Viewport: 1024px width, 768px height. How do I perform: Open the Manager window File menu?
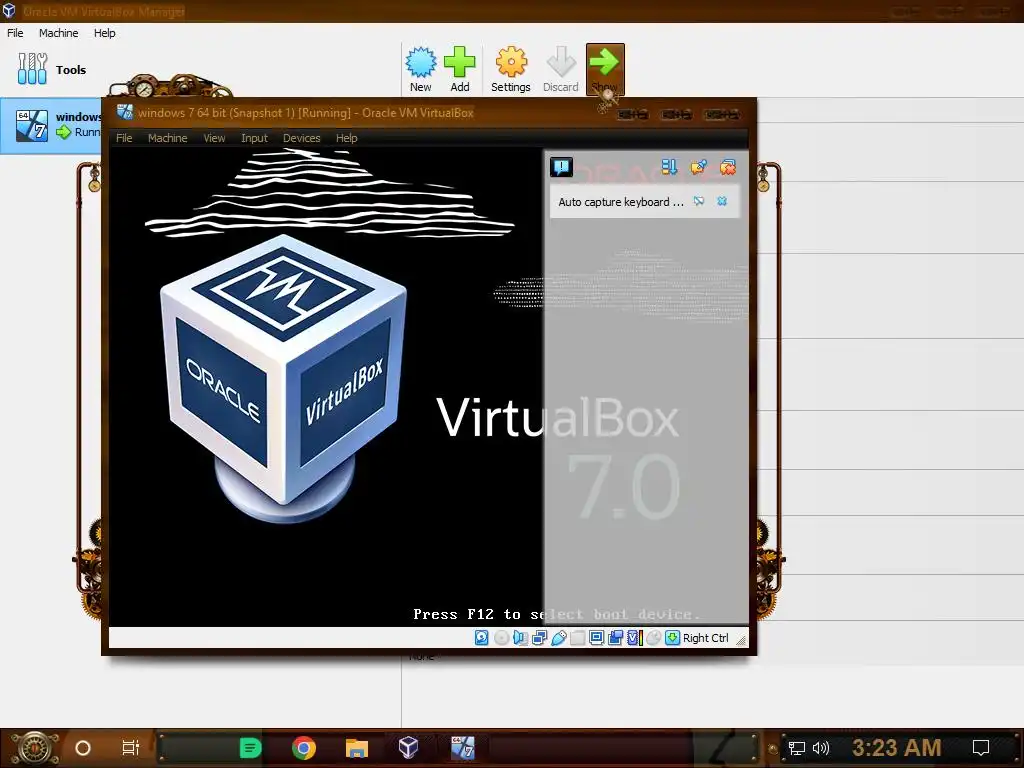(15, 33)
